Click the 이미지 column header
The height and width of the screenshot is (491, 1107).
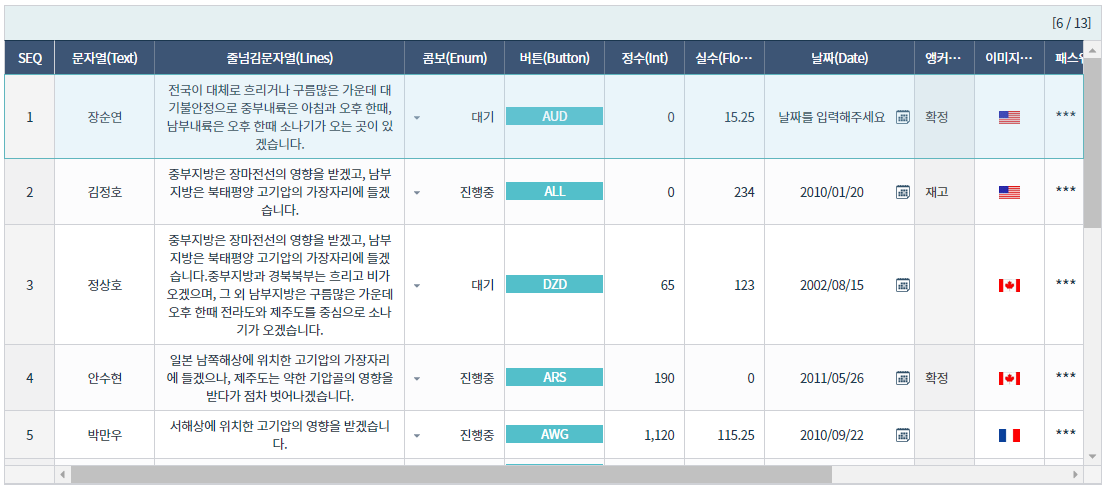[x=1010, y=58]
